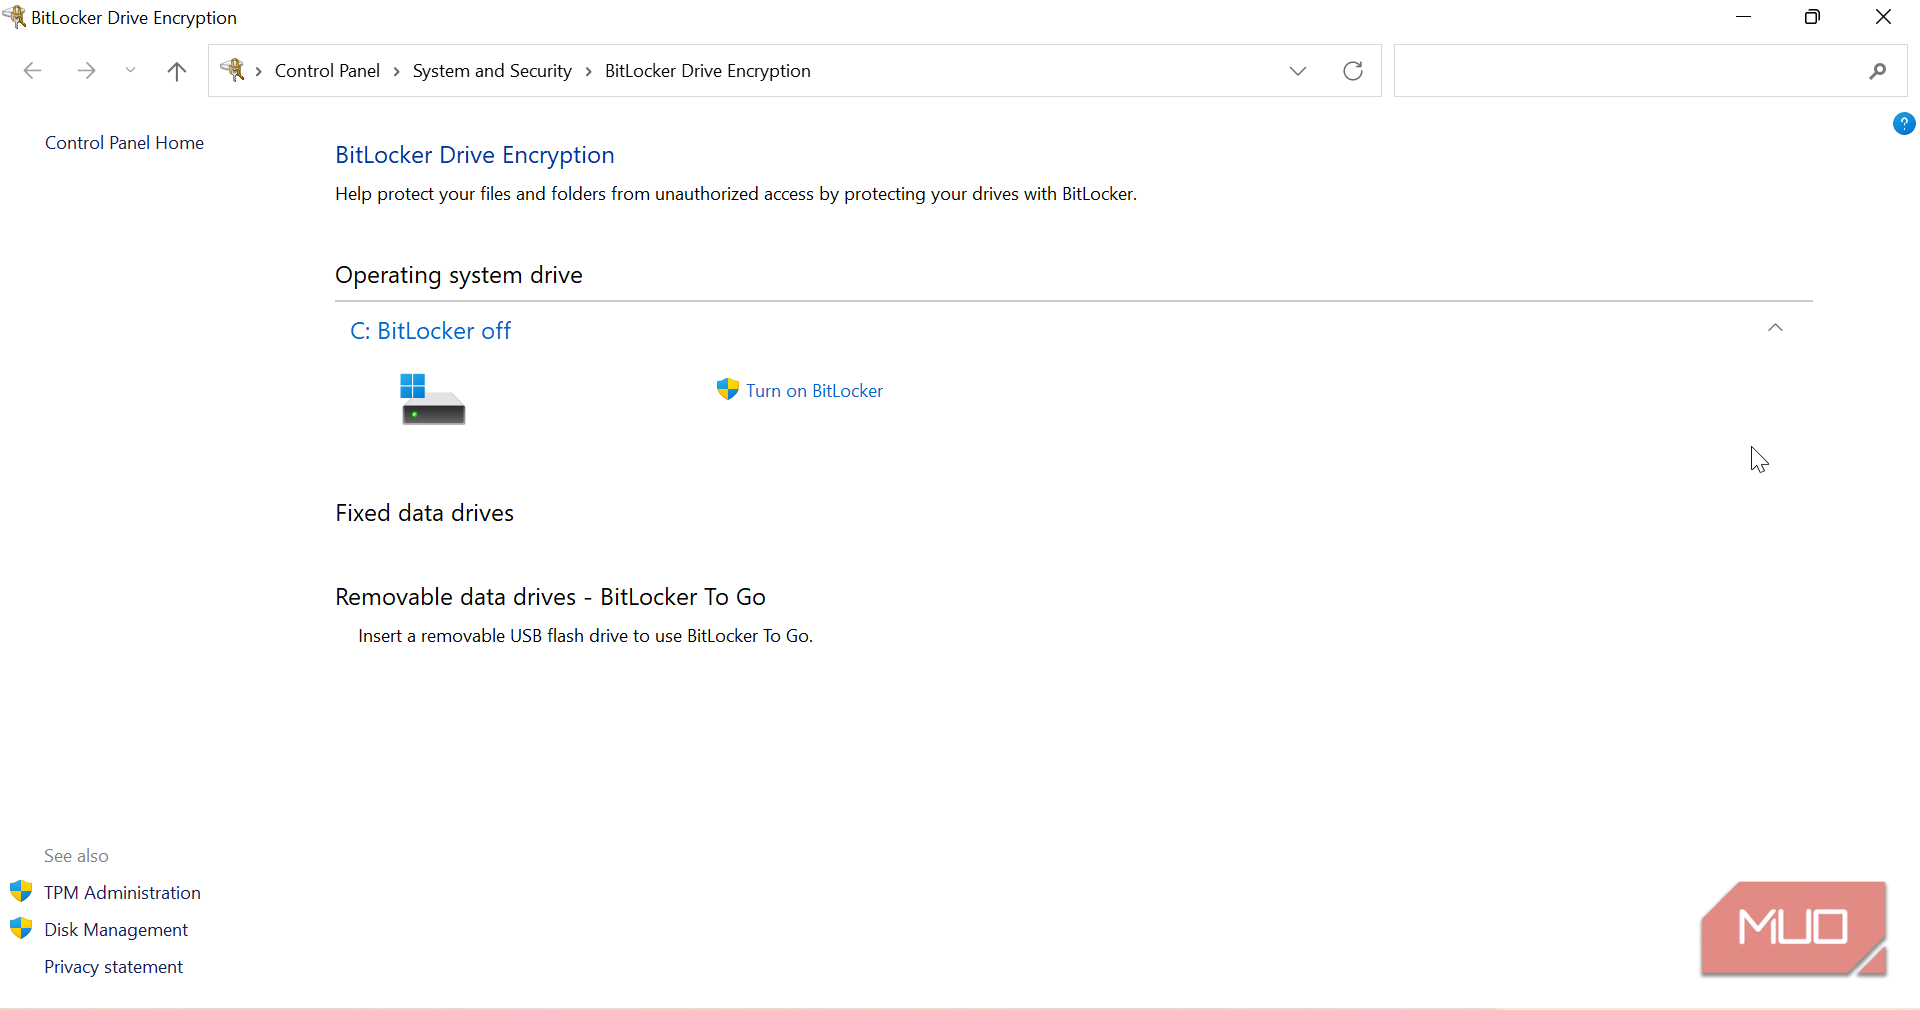Screen dimensions: 1920x1010
Task: Open the Privacy statement link
Action: click(x=113, y=967)
